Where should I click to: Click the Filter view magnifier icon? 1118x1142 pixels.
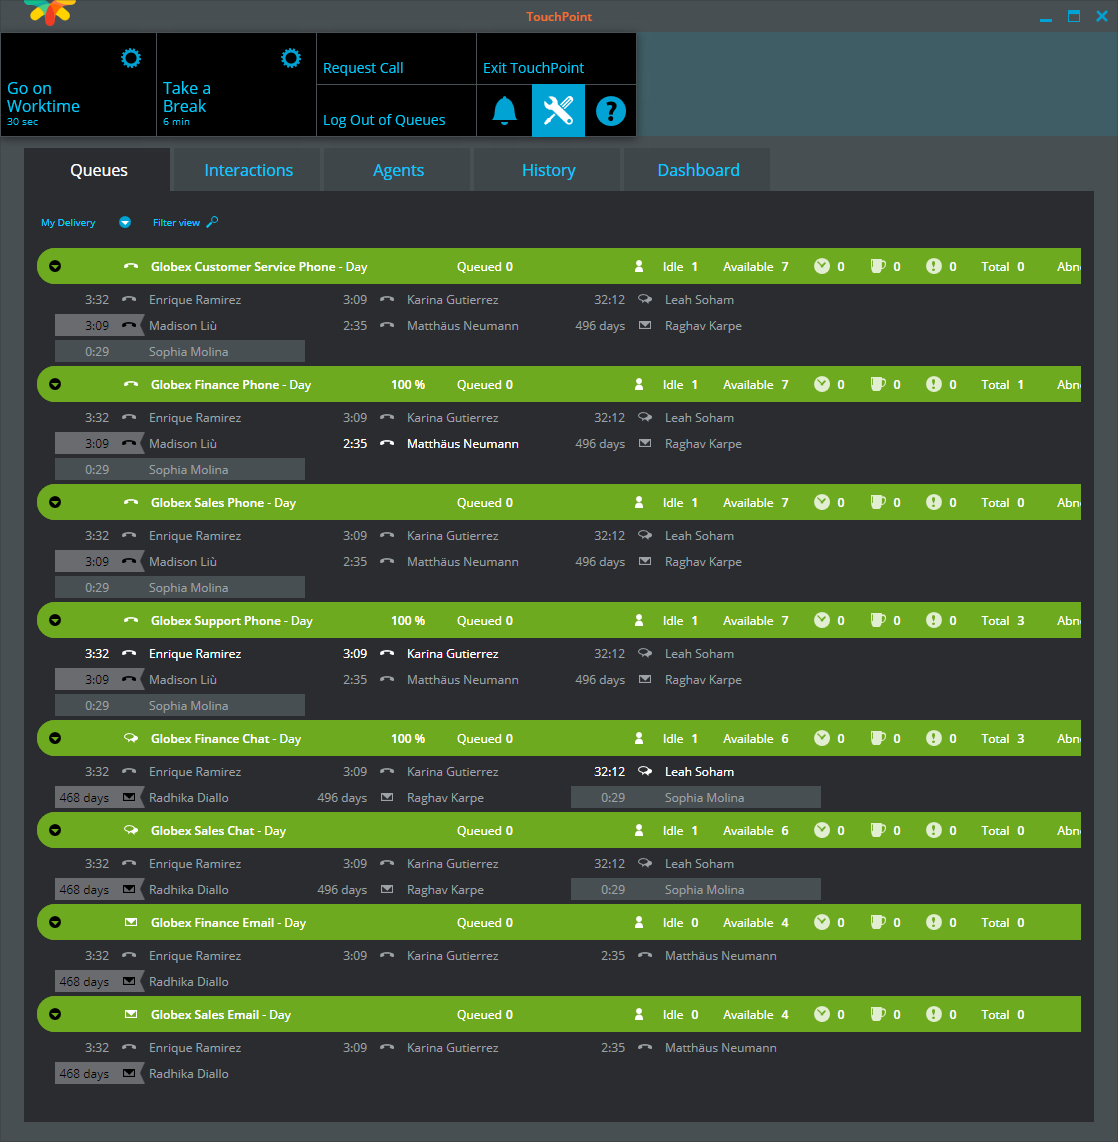tap(212, 223)
